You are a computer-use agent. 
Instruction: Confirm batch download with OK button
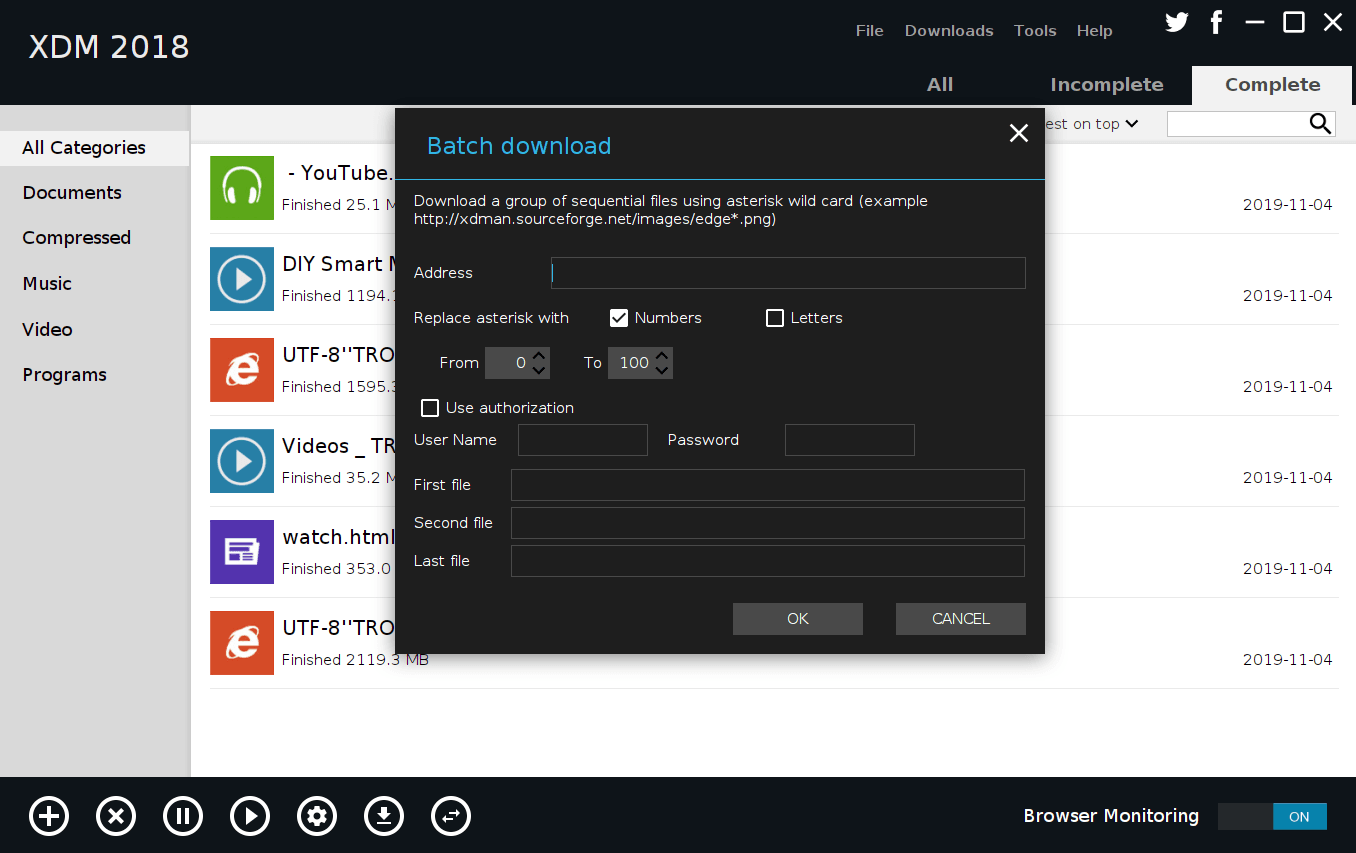797,619
